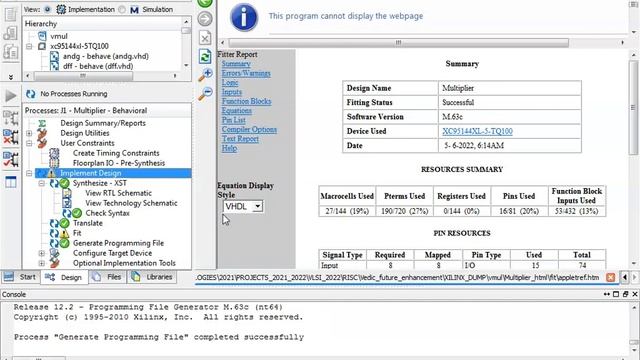Click the remove selected process X icon in left toolbar

[11, 138]
